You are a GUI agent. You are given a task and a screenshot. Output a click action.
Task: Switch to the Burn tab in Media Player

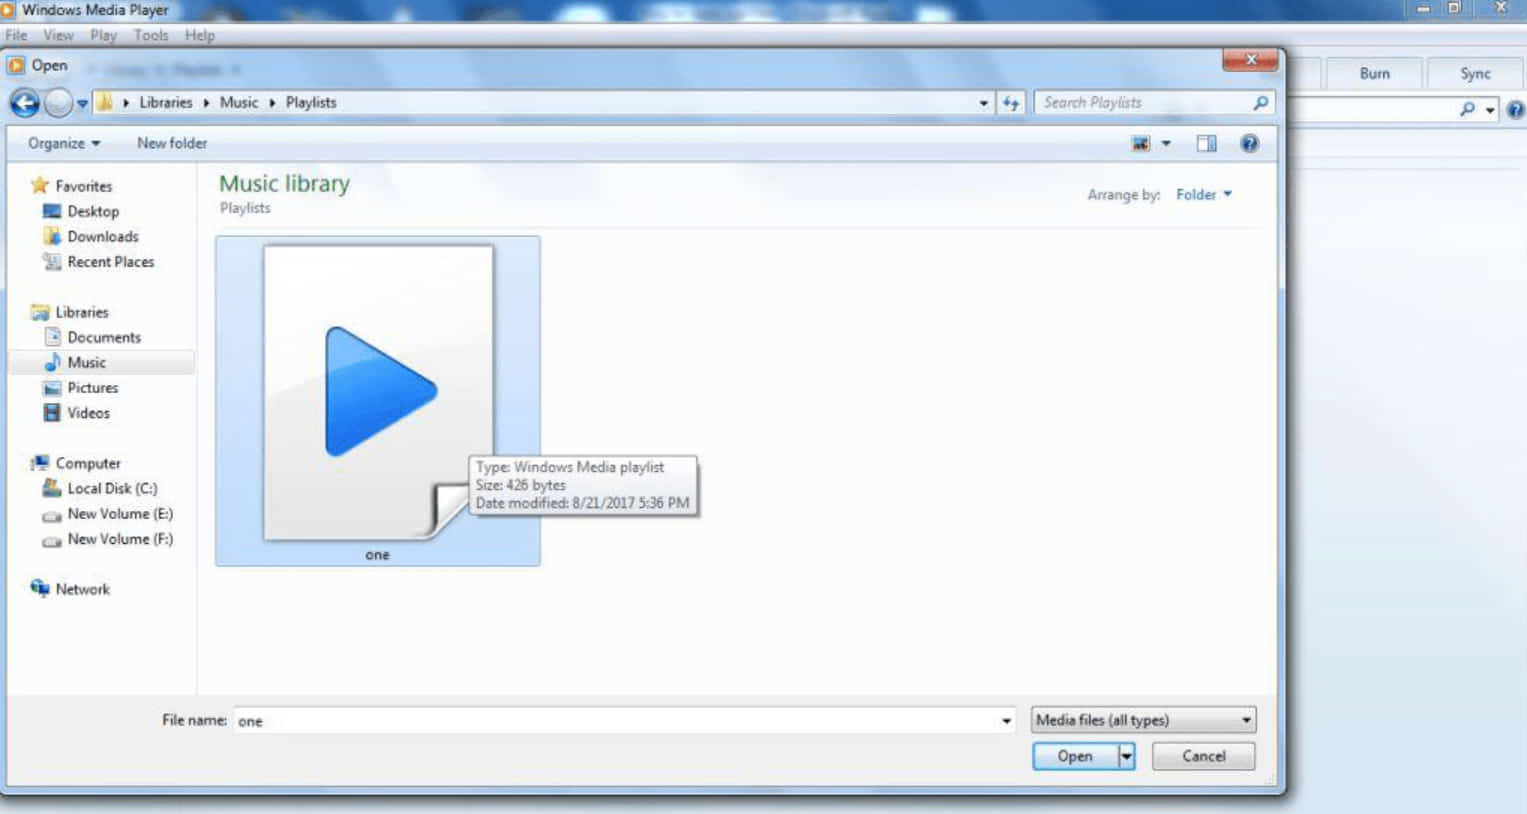(x=1374, y=73)
